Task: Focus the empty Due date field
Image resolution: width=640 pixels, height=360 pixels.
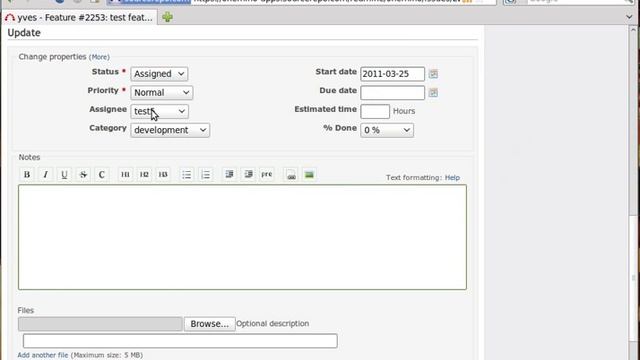Action: [x=392, y=93]
